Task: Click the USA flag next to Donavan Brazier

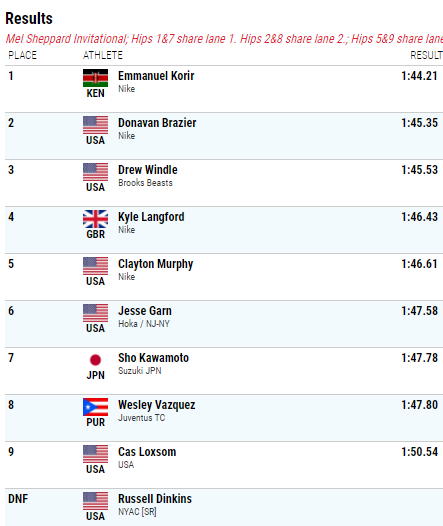Action: point(96,125)
